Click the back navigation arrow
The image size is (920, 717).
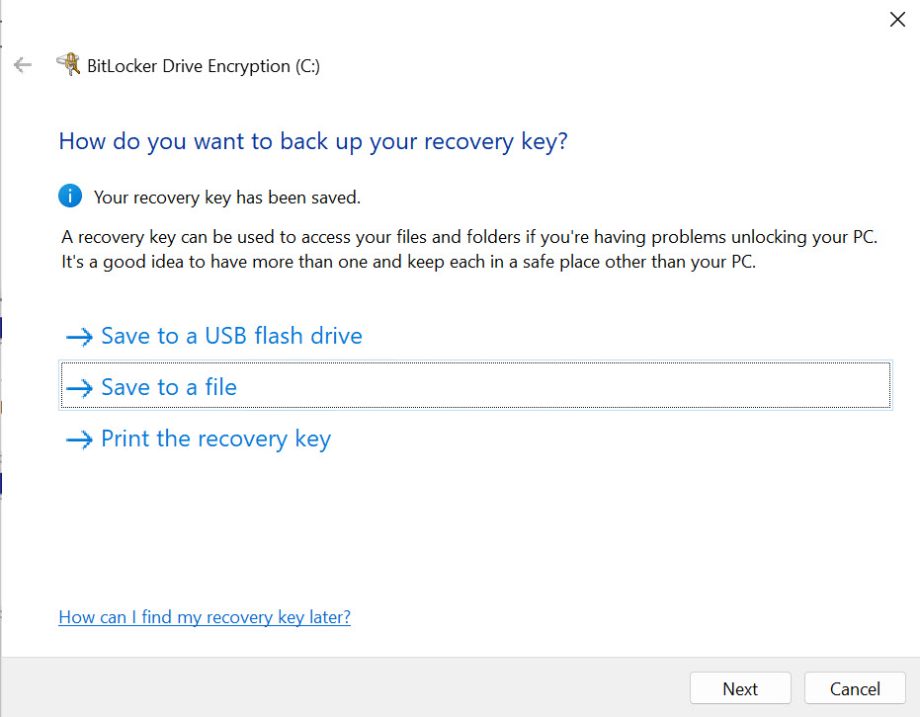(x=22, y=65)
